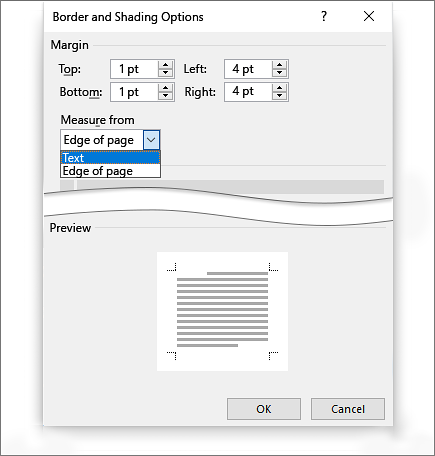Decrease the Top margin with down arrow
The image size is (435, 456).
[165, 73]
